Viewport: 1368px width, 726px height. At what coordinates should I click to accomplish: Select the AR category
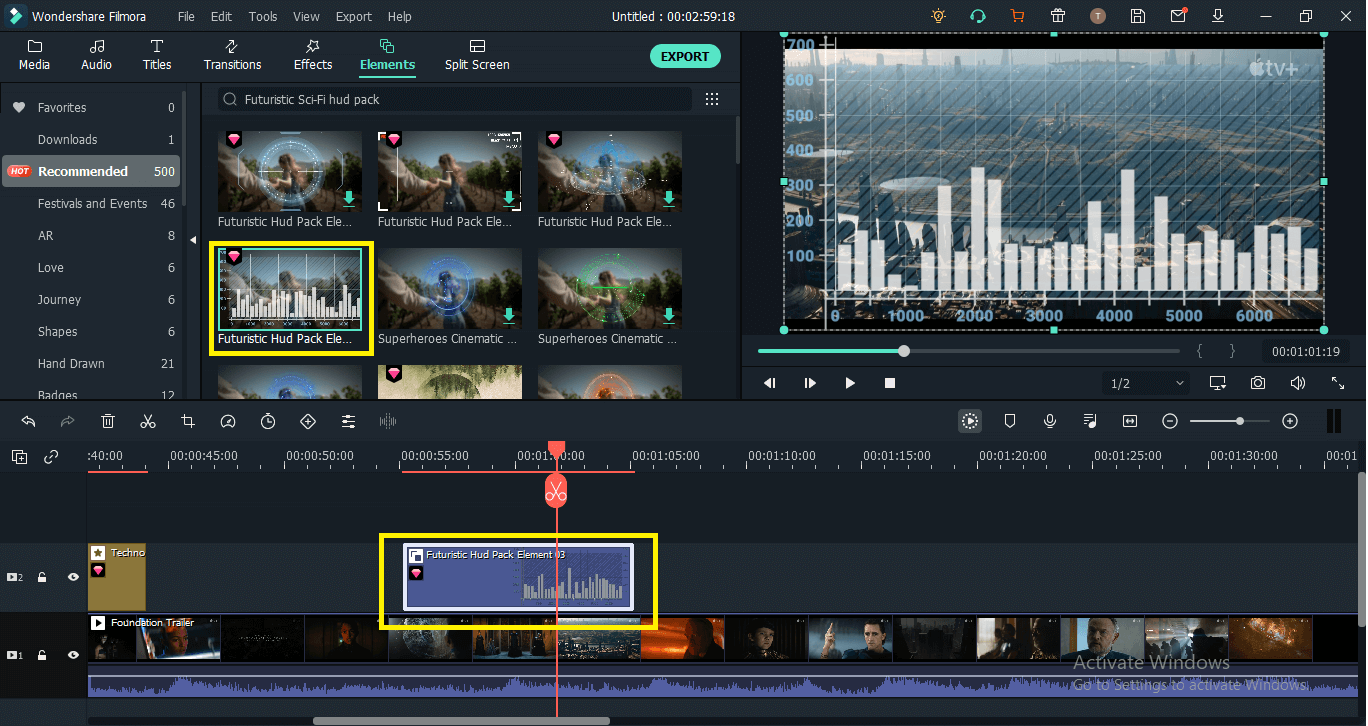91,235
